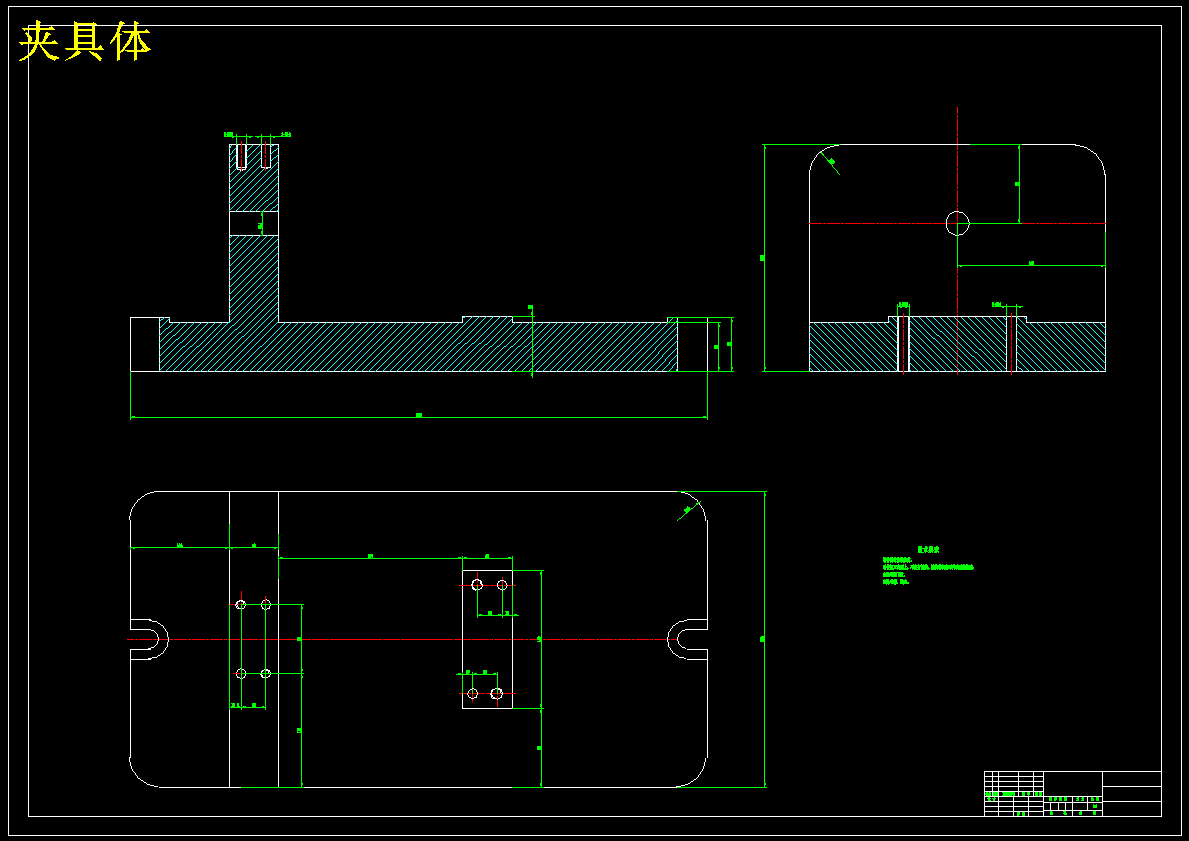Select the overall length dimension line below front view
1189x841 pixels.
[x=419, y=416]
